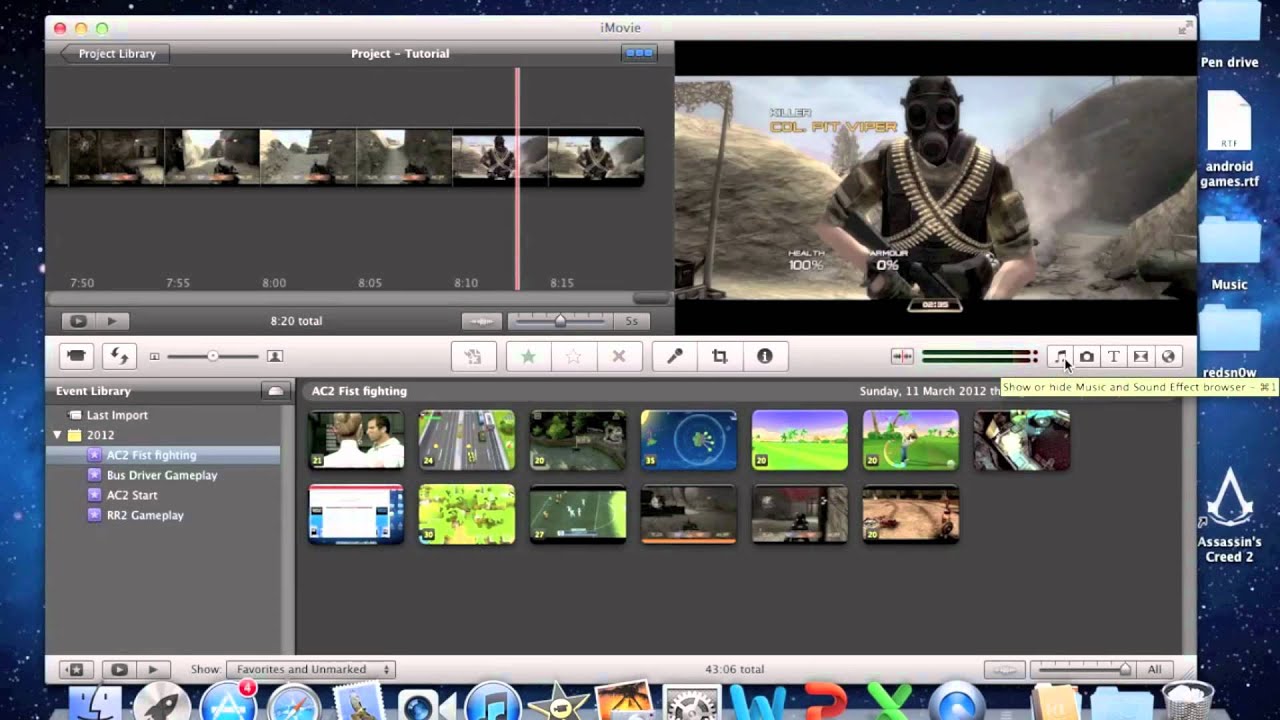Open the inspector info button
1280x720 pixels.
(765, 356)
